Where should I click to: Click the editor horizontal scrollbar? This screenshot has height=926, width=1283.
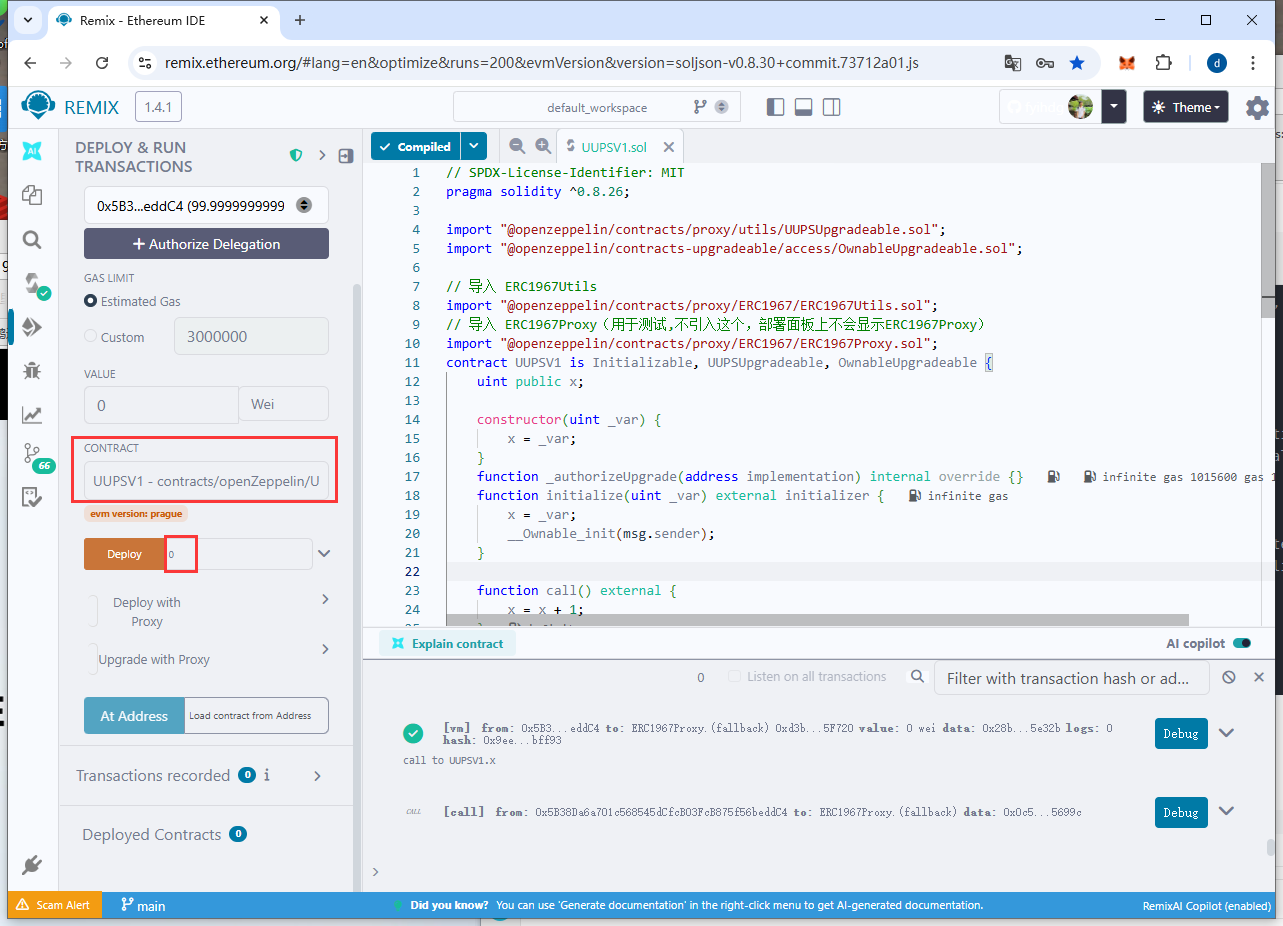(817, 620)
